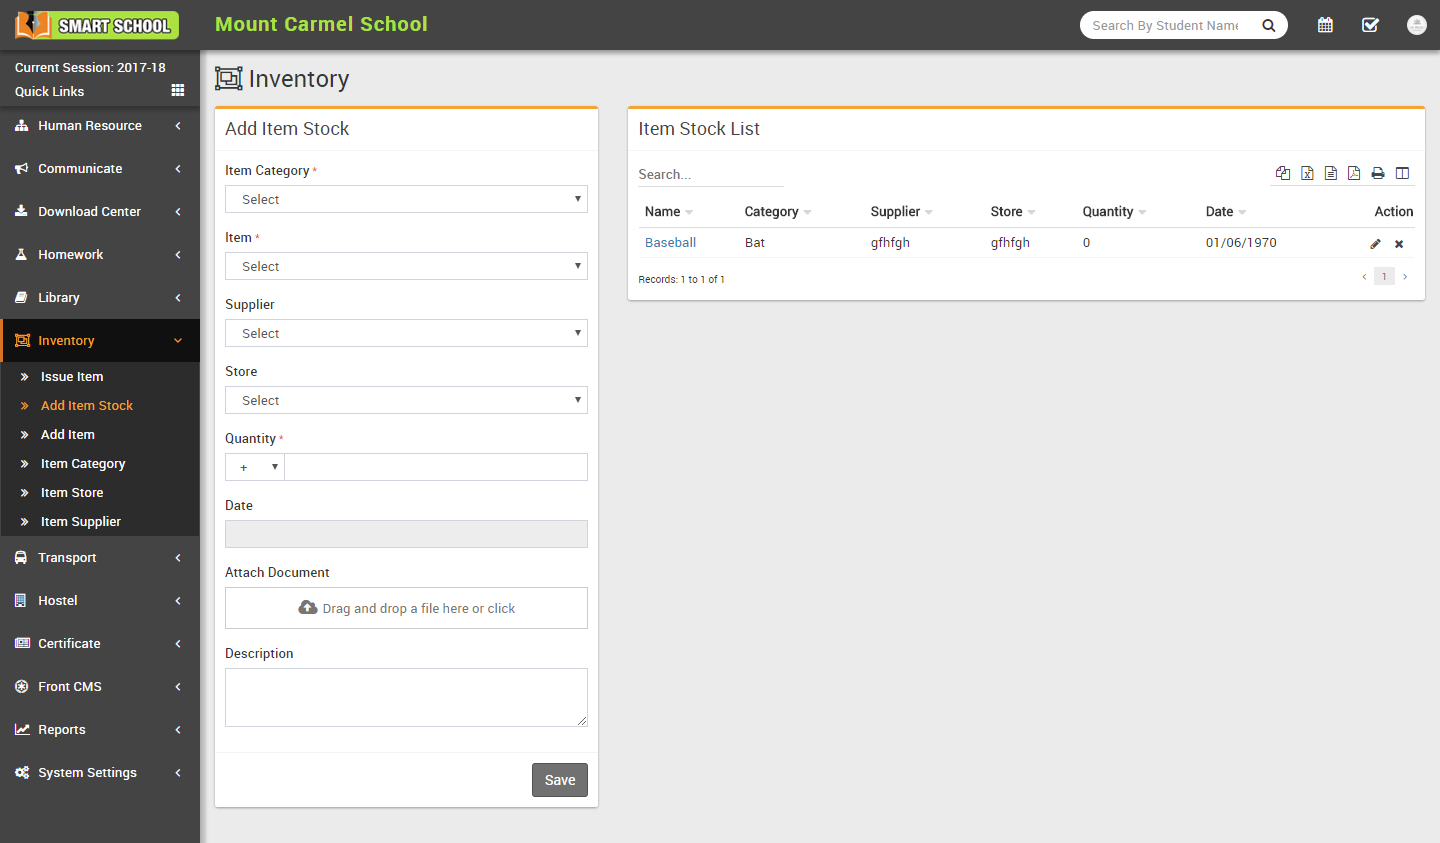Edit the Baseball stock record
Image resolution: width=1440 pixels, height=843 pixels.
coord(1375,244)
